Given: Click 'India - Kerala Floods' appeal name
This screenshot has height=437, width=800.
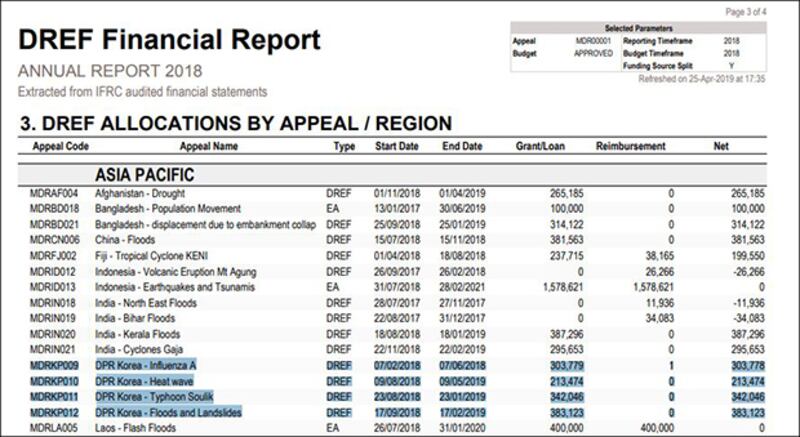Looking at the screenshot, I should tap(138, 335).
